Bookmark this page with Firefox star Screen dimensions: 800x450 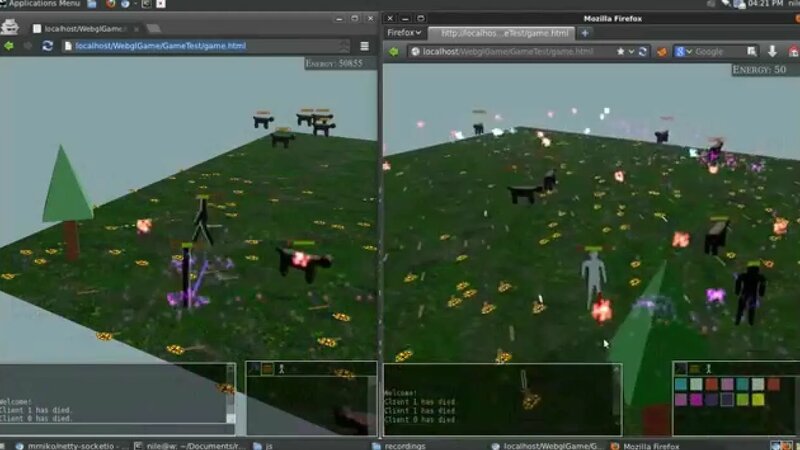[620, 52]
